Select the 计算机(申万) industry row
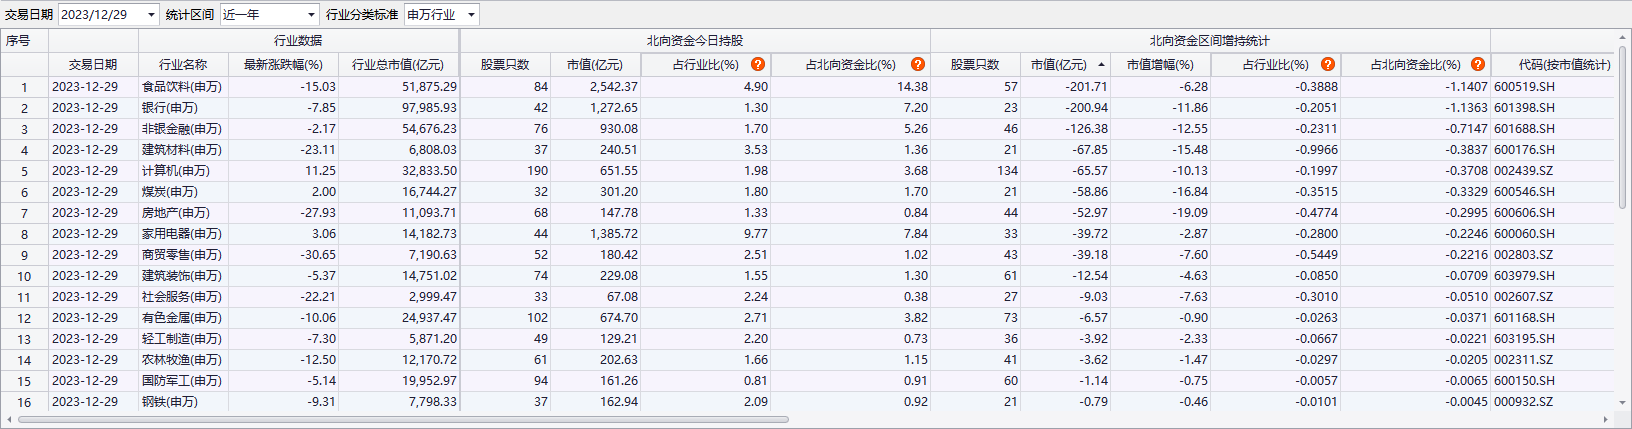The image size is (1632, 429). click(x=176, y=171)
